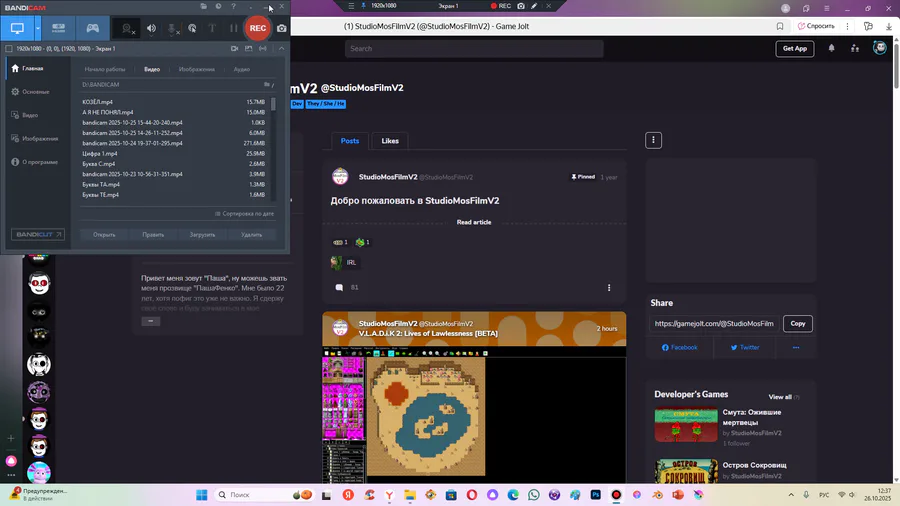
Task: Open profile three-dot options button
Action: [653, 140]
